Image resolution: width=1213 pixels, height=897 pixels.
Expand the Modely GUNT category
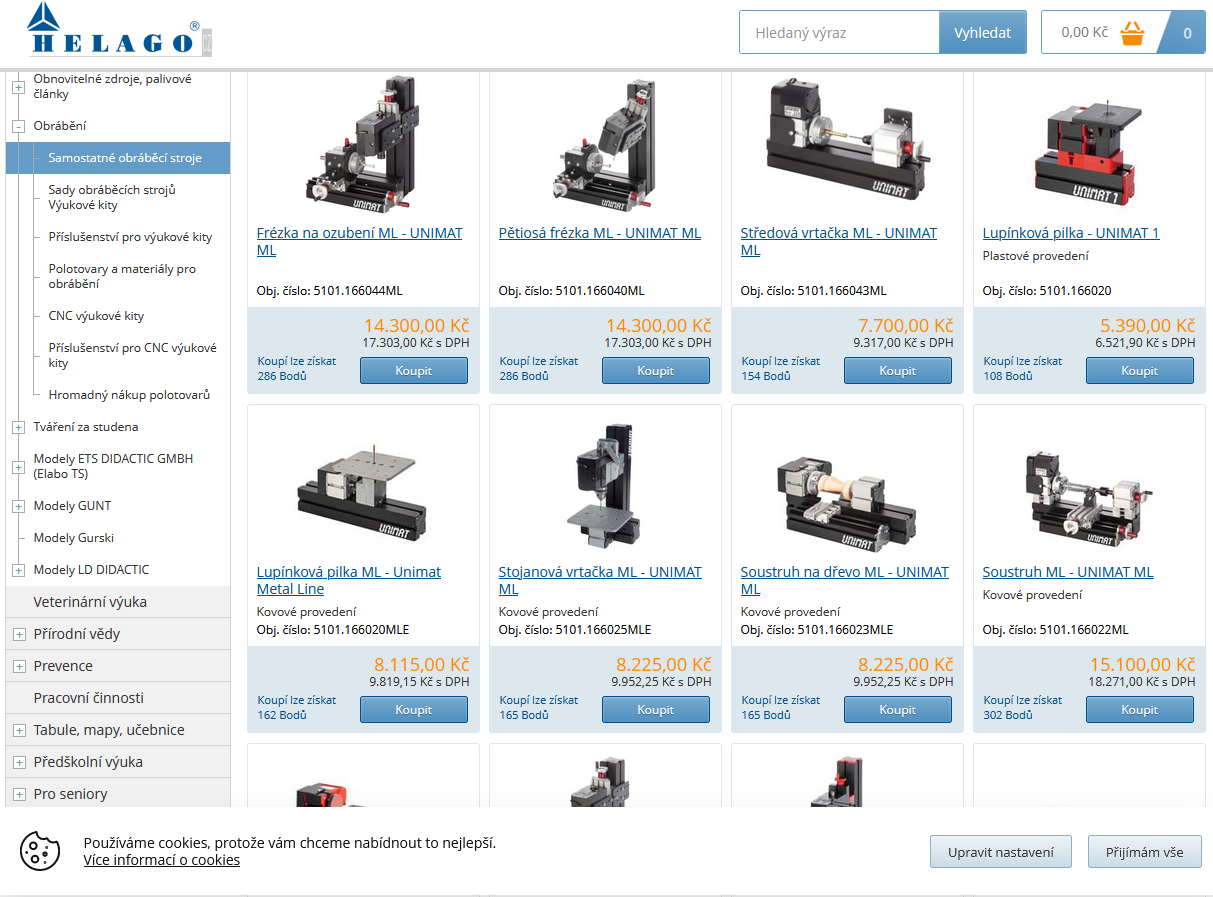(18, 506)
